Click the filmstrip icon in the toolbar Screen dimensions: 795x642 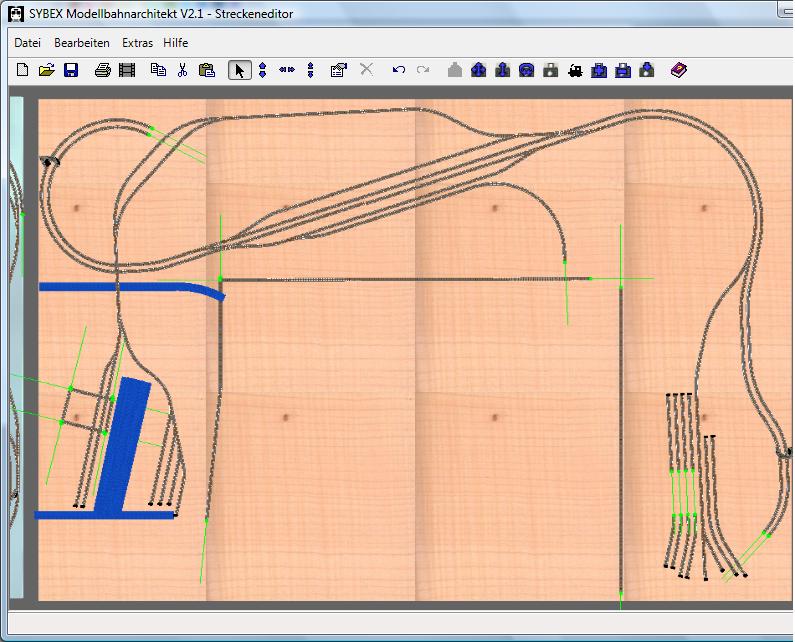[127, 70]
